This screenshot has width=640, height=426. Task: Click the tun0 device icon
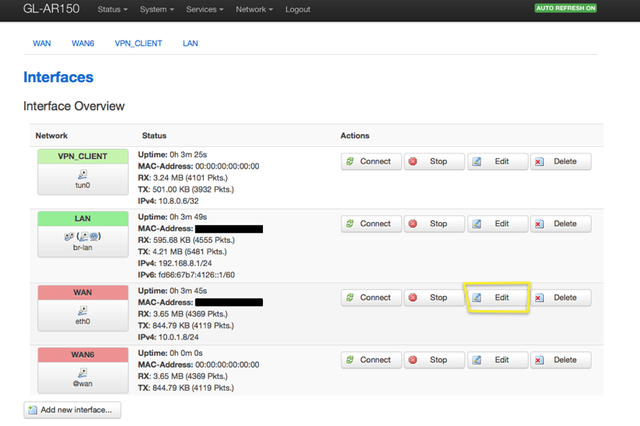pyautogui.click(x=82, y=175)
